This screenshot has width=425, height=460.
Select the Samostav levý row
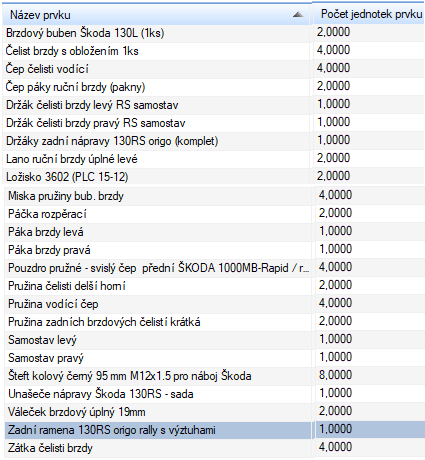[215, 340]
